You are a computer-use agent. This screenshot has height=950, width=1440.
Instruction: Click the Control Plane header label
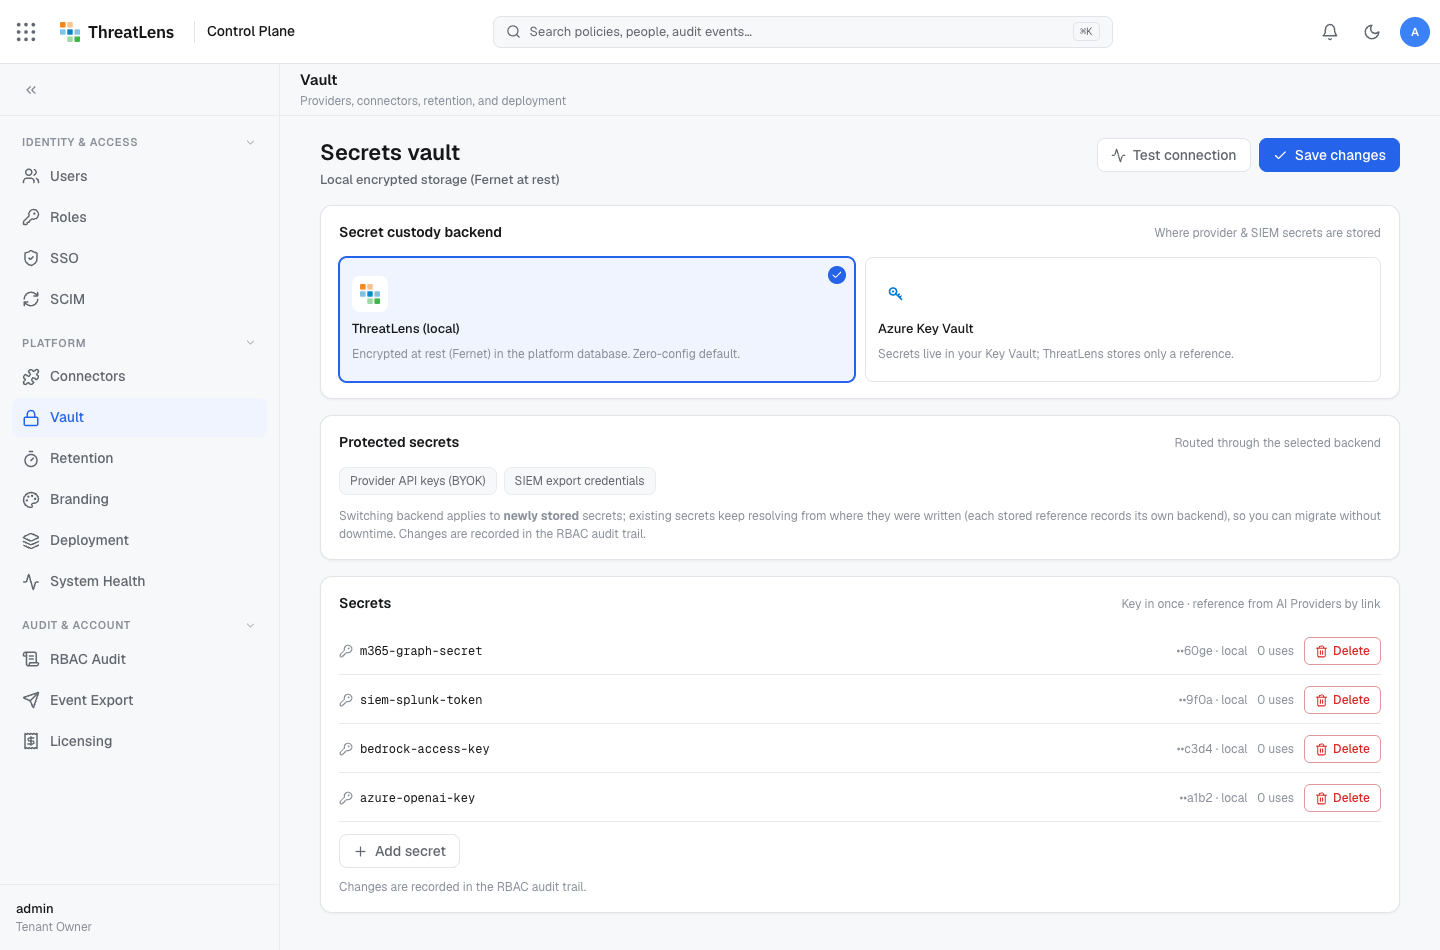(x=251, y=31)
